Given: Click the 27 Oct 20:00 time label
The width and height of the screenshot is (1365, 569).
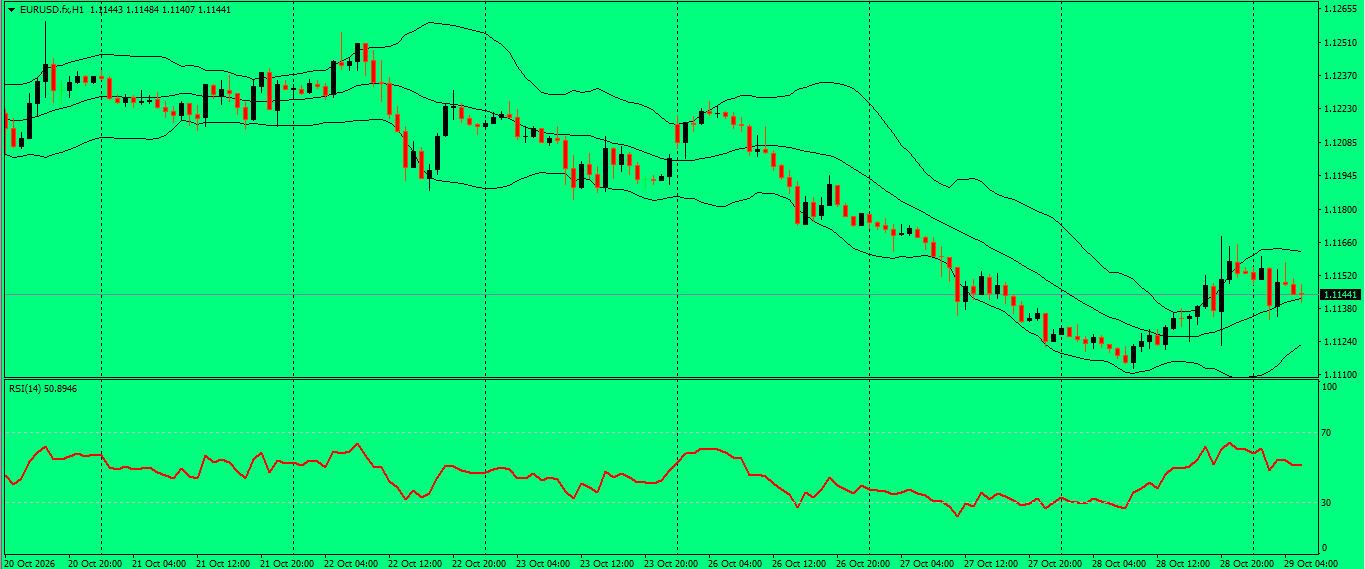Looking at the screenshot, I should (x=1054, y=564).
